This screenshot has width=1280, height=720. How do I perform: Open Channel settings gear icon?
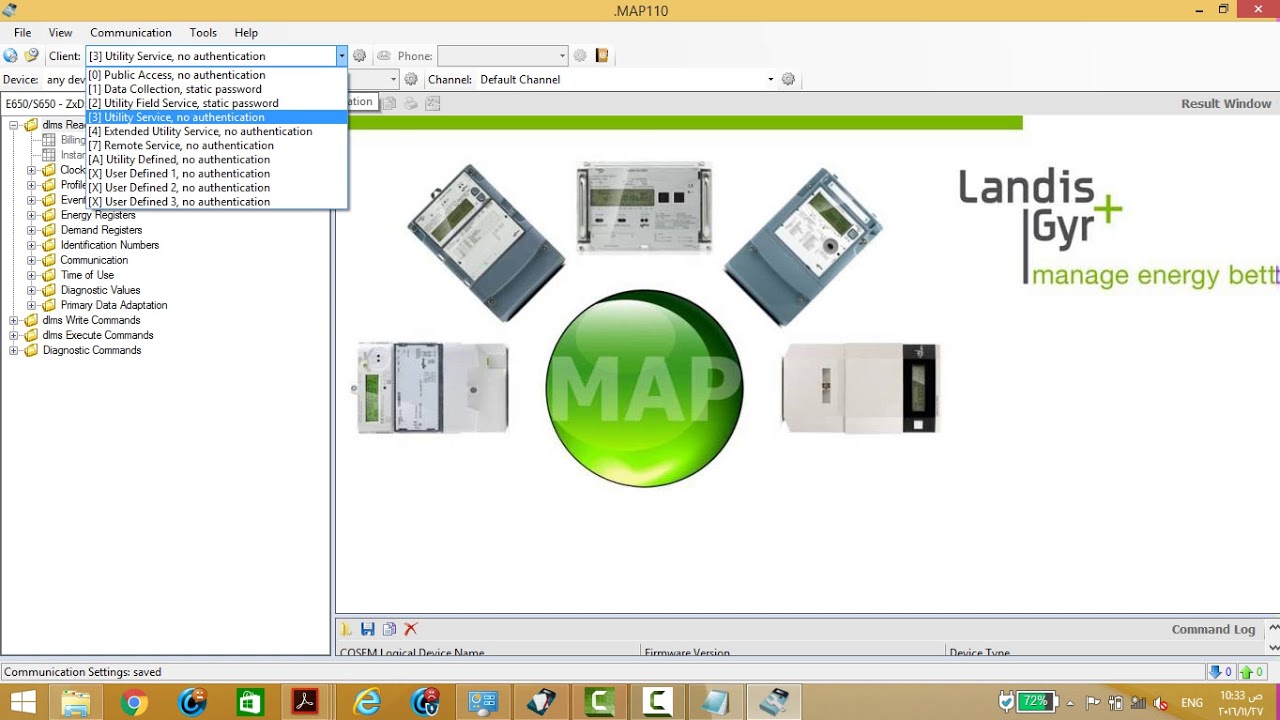(788, 79)
